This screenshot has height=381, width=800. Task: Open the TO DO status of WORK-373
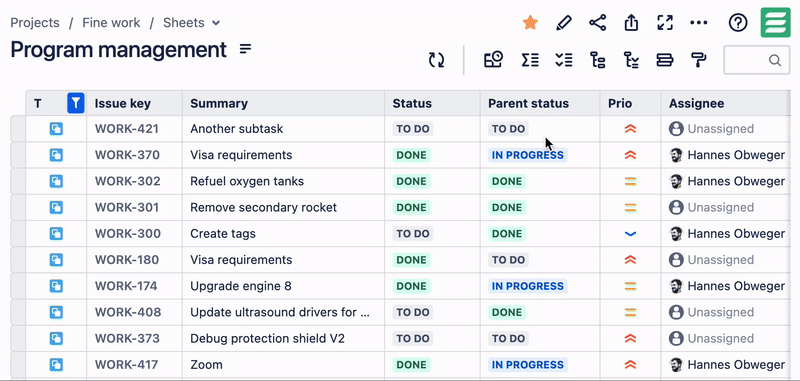point(413,339)
